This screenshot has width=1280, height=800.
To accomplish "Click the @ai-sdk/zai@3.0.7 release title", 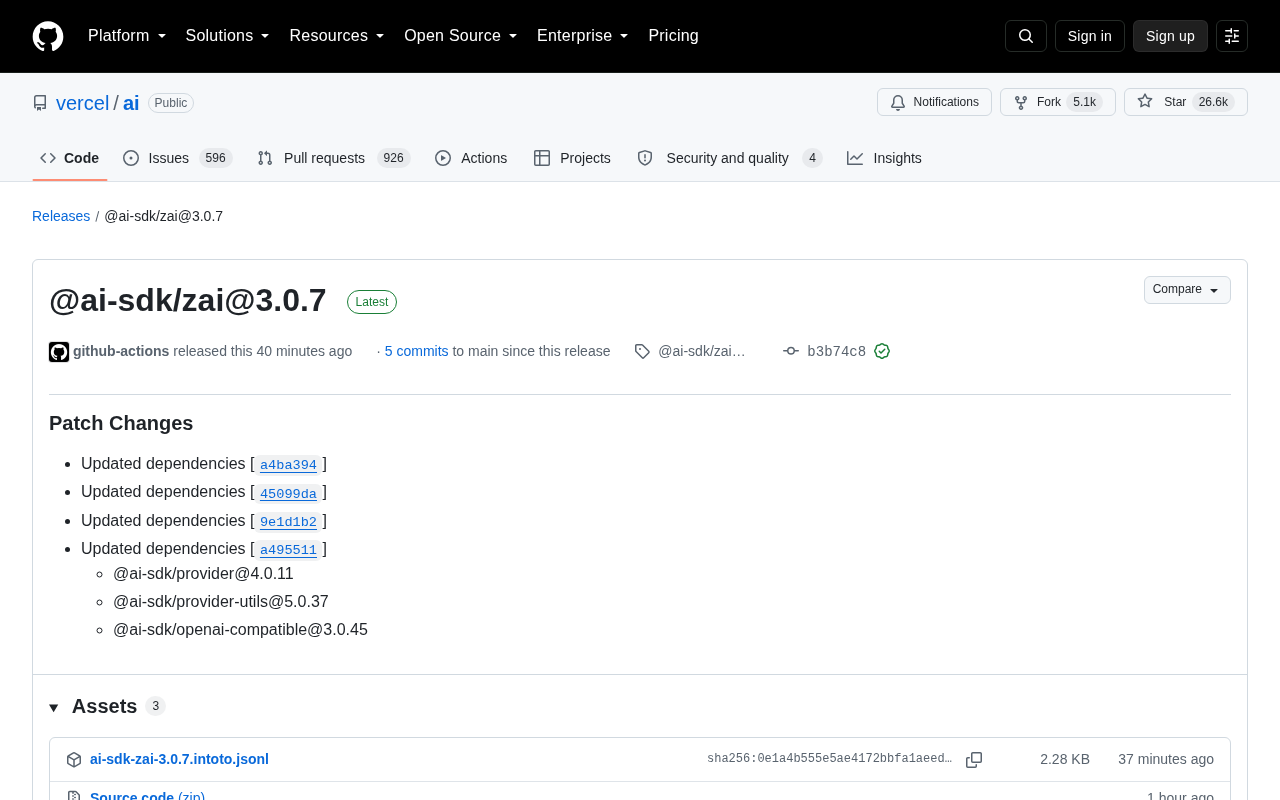I will pyautogui.click(x=188, y=300).
